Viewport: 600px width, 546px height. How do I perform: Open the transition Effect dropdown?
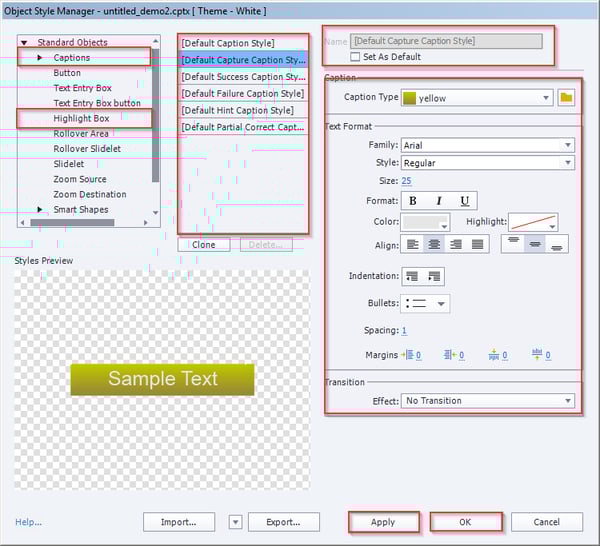488,401
